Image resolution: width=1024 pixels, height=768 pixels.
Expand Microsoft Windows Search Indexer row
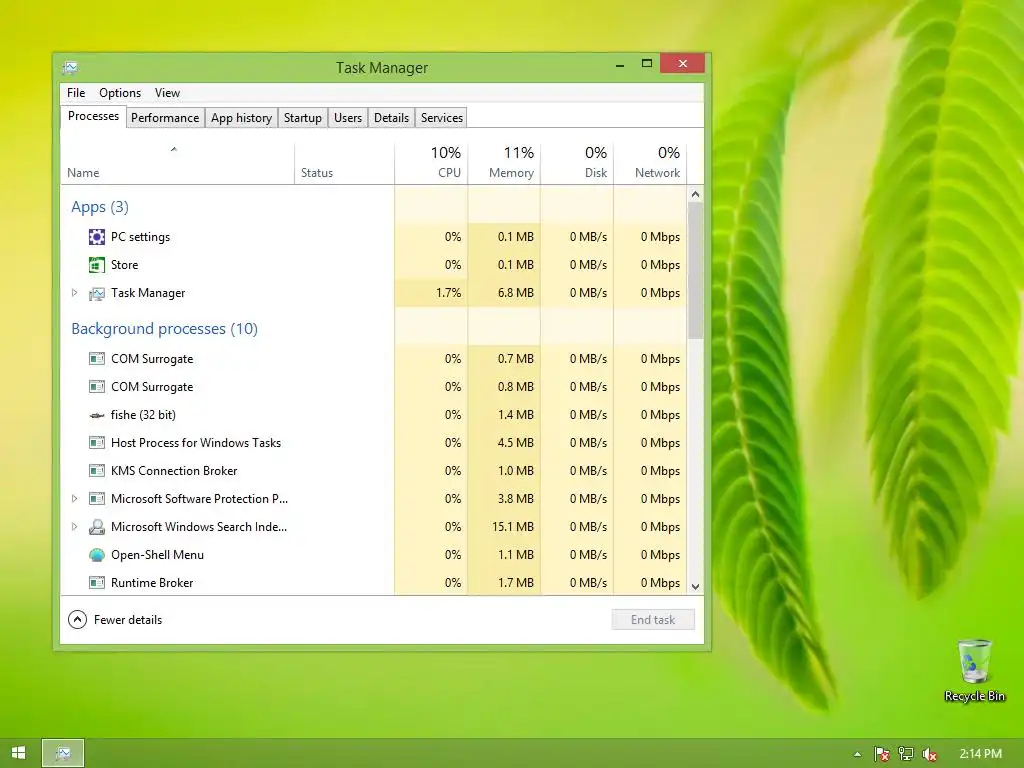pyautogui.click(x=74, y=527)
